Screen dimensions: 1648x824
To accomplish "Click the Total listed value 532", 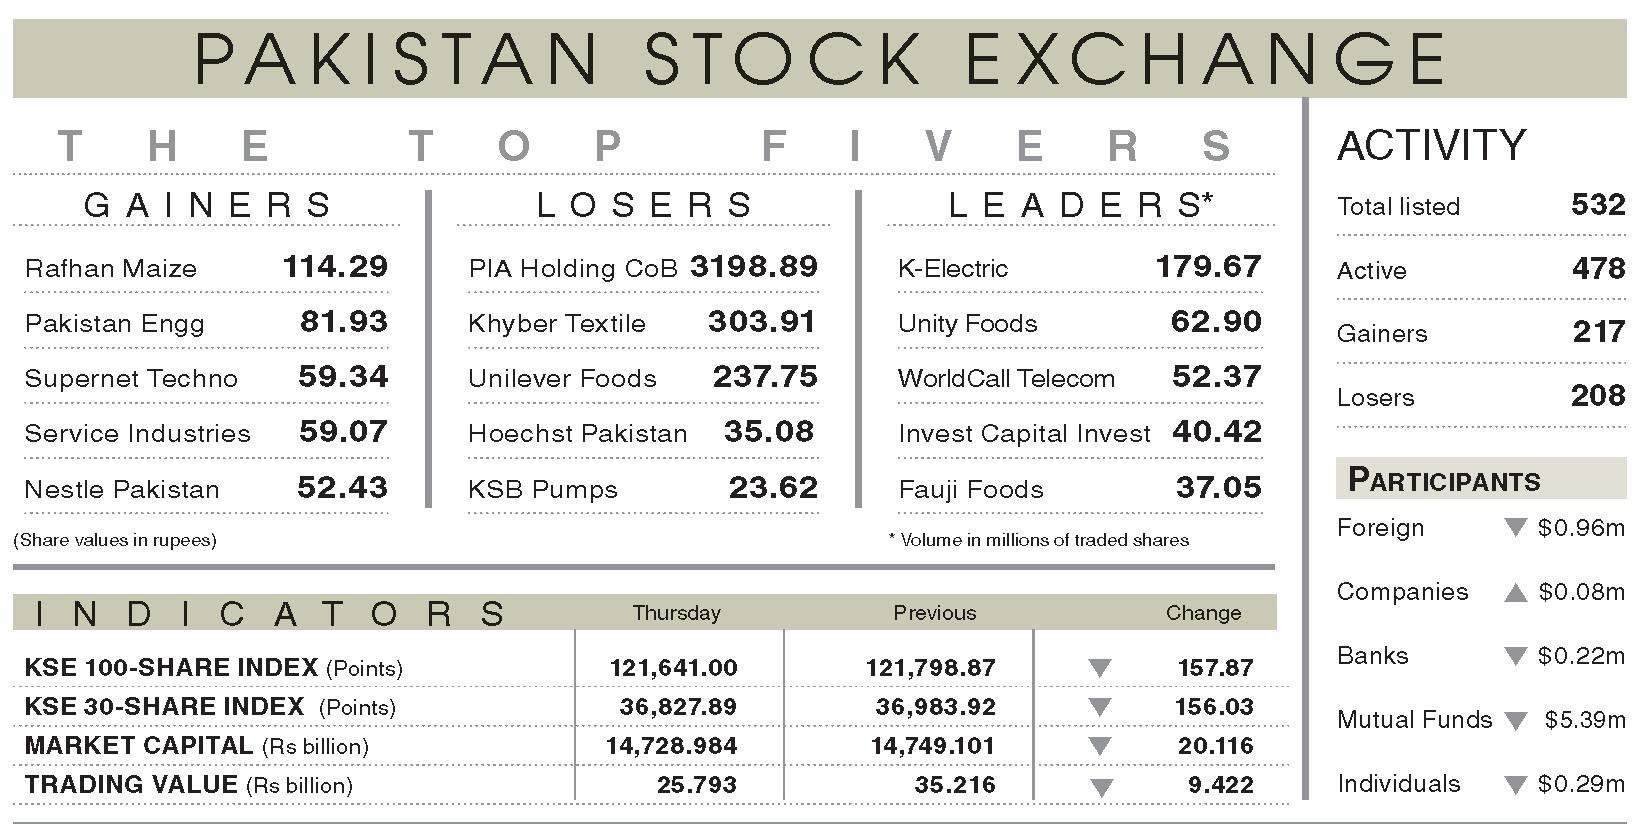I will [1598, 205].
